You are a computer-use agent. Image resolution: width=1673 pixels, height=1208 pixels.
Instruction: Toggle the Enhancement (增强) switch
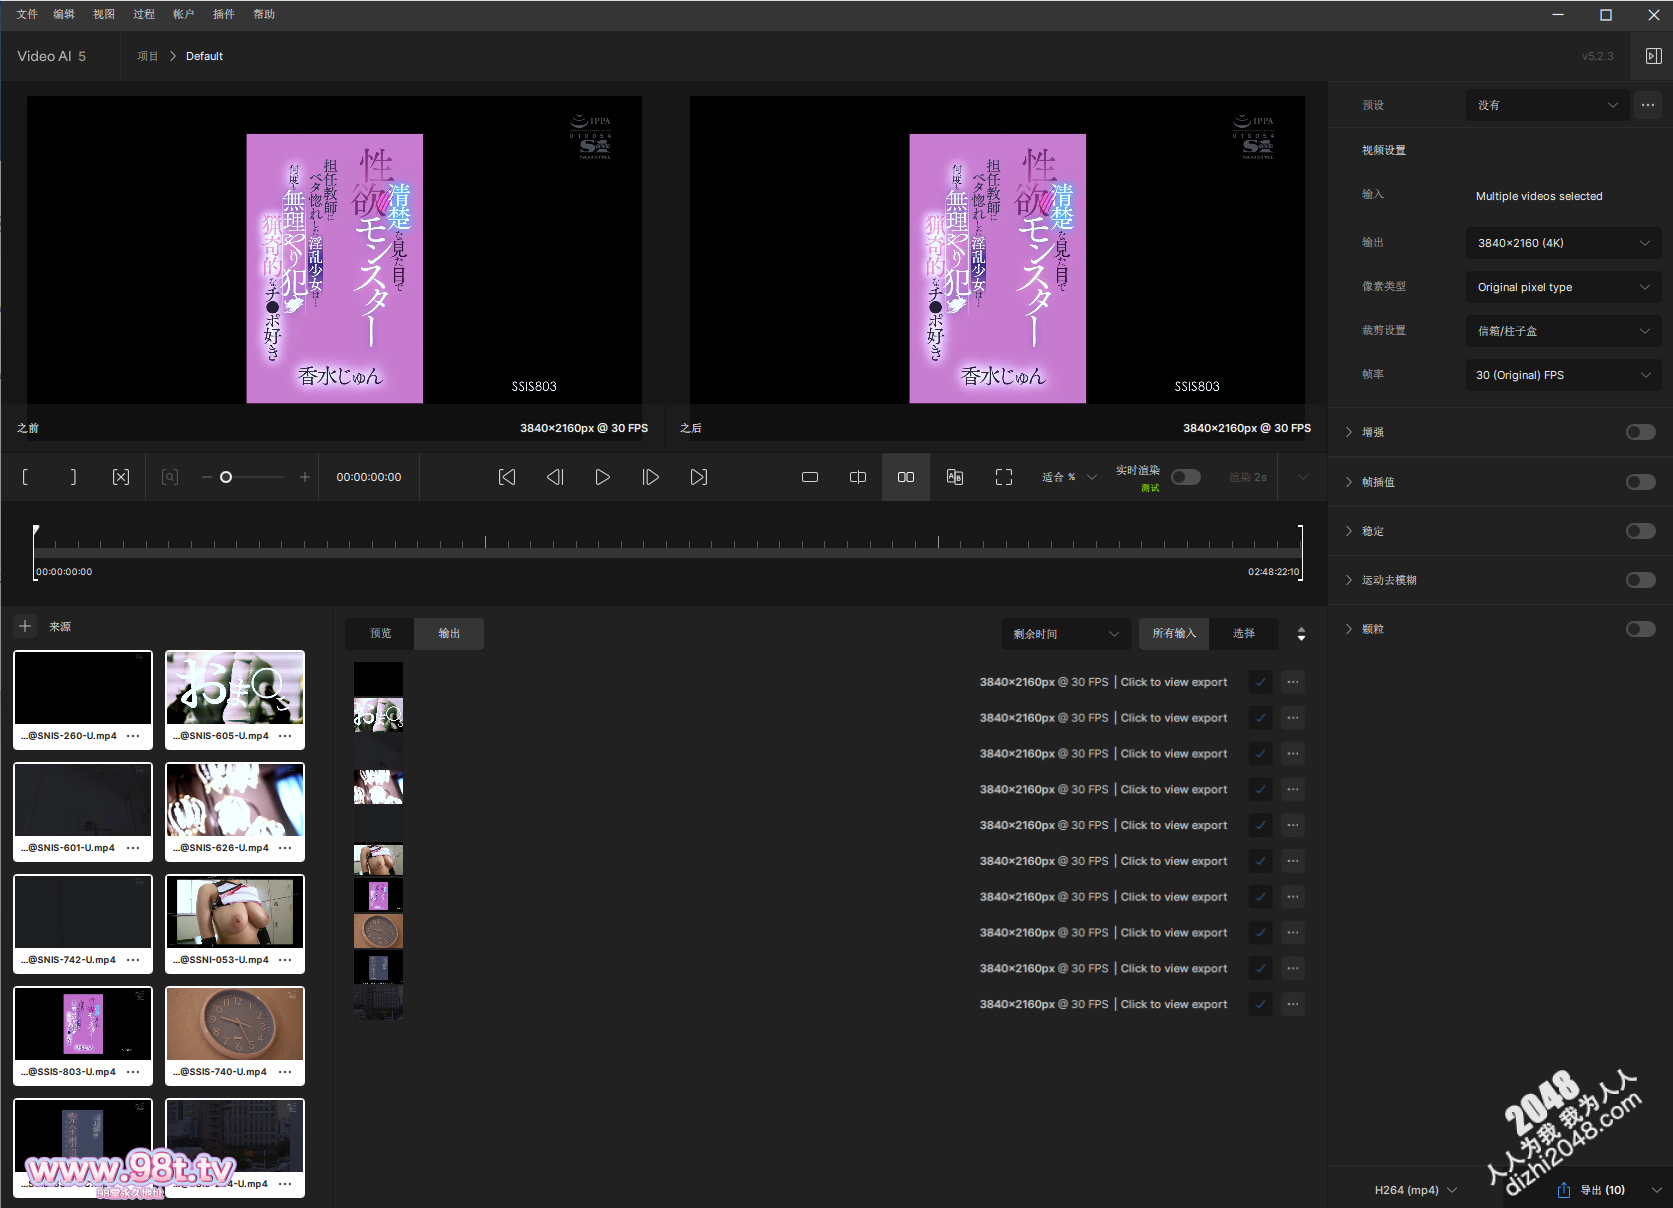click(1641, 432)
